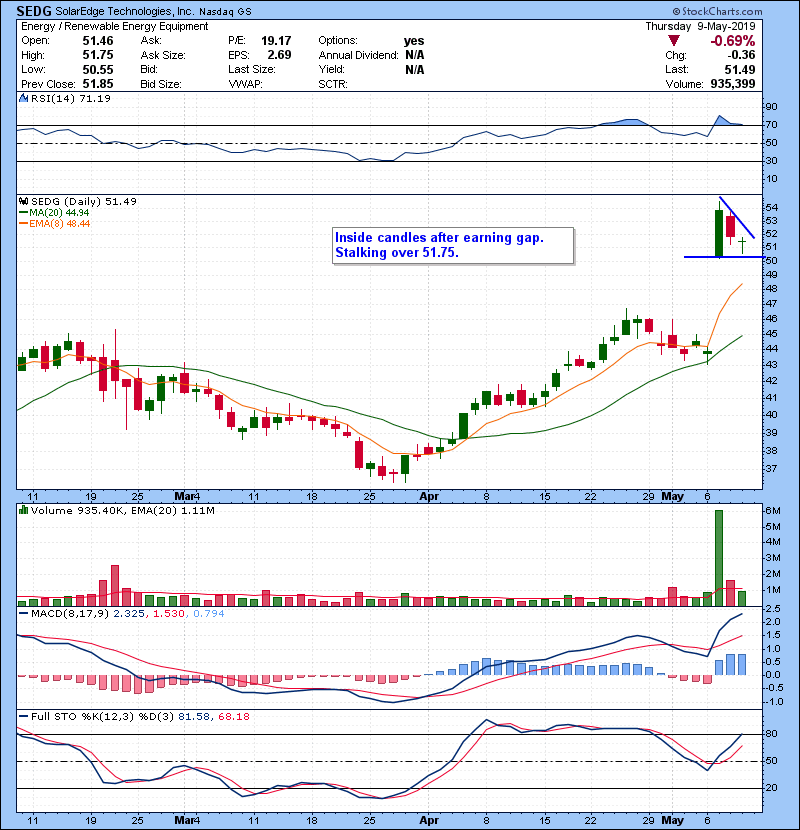The width and height of the screenshot is (800, 830).
Task: Click the Options value yes
Action: pyautogui.click(x=414, y=41)
